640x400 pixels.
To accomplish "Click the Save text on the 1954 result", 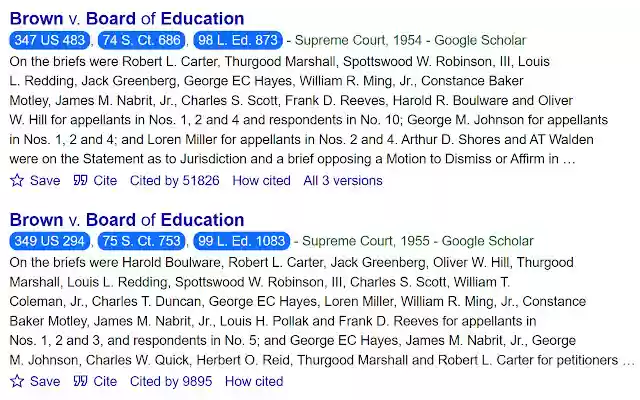I will 45,181.
